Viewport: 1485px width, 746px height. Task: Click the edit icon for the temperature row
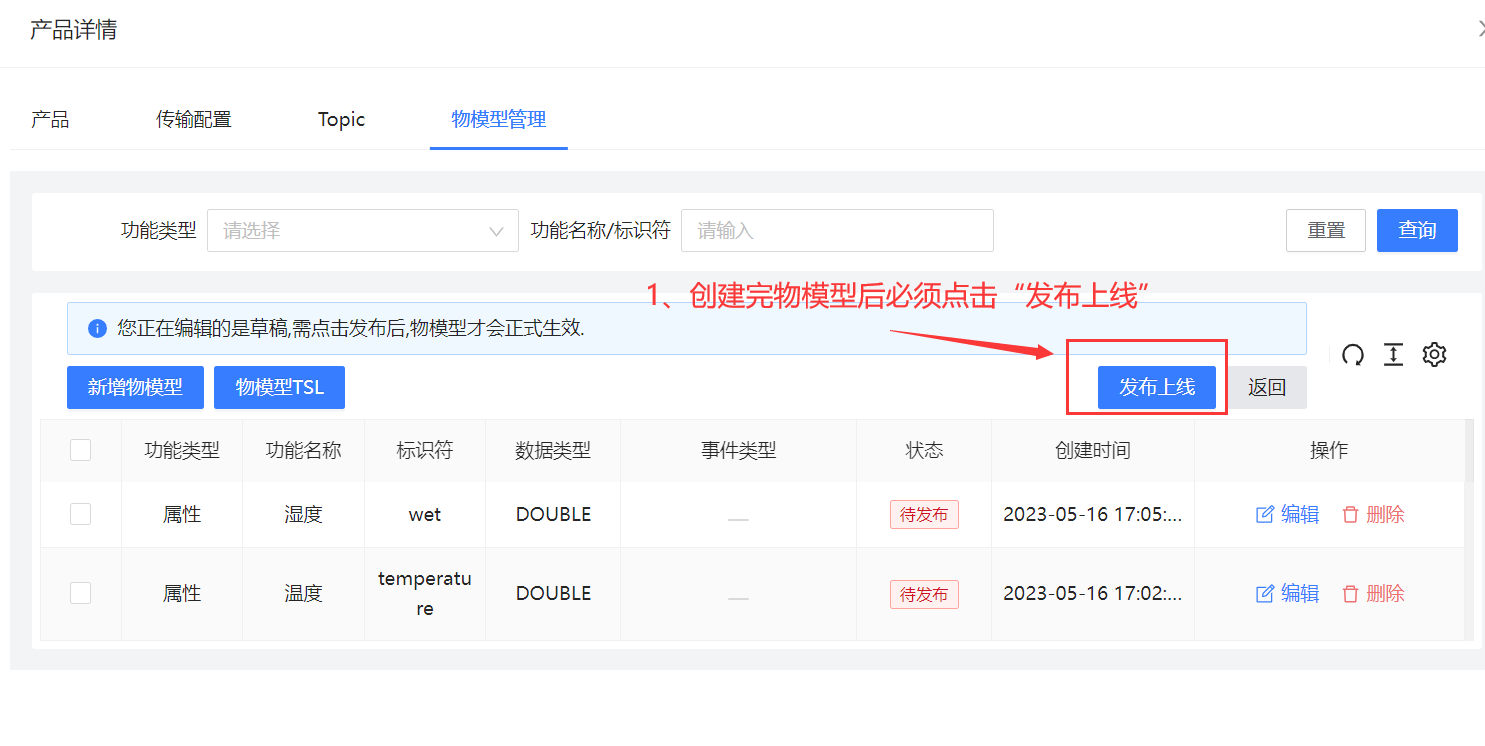1265,593
